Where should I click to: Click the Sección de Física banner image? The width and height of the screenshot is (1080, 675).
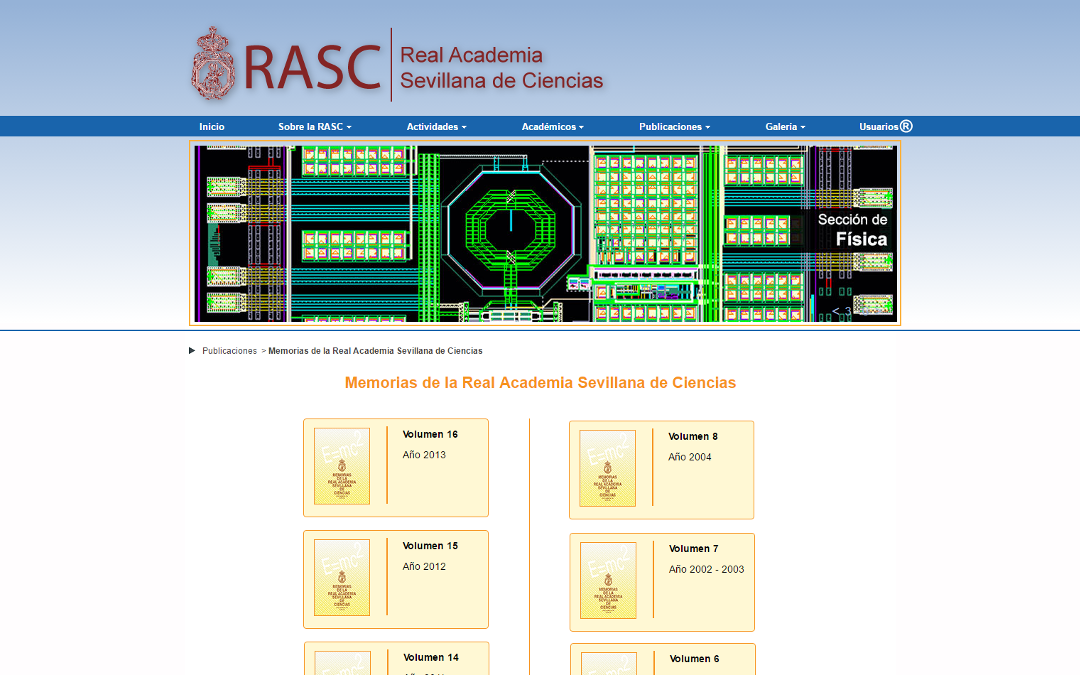[x=545, y=233]
